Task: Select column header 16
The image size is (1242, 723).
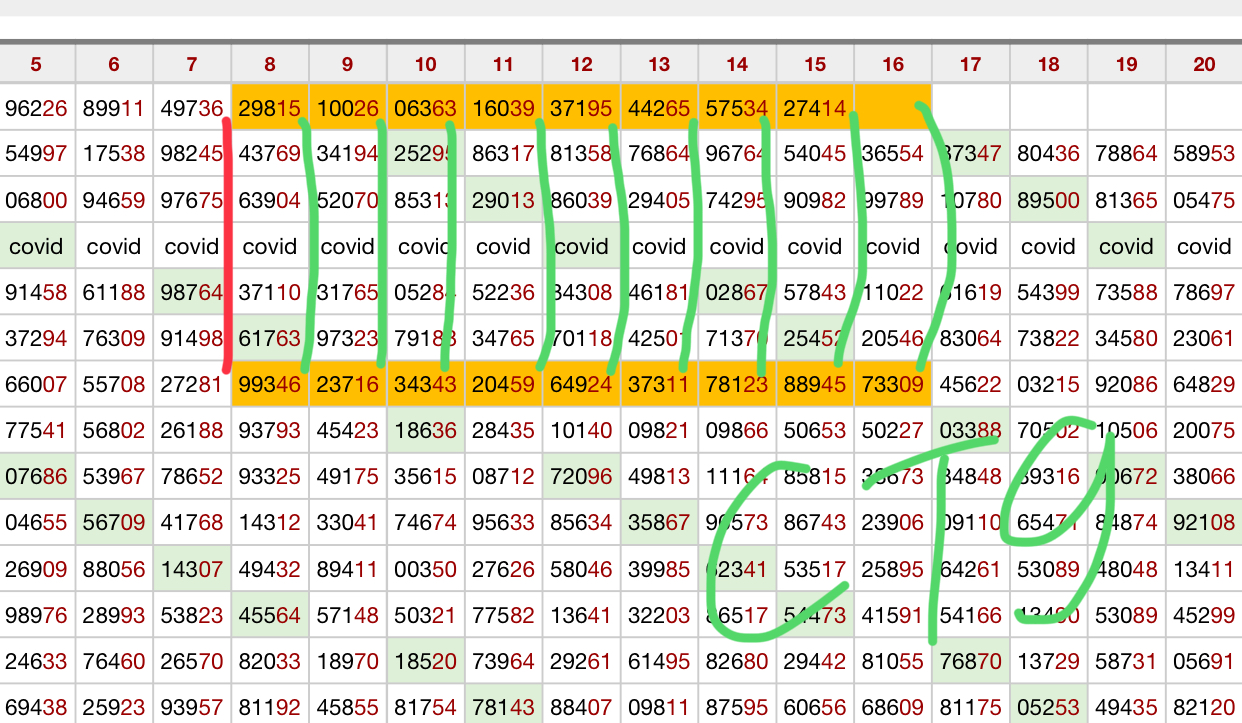Action: pos(893,65)
